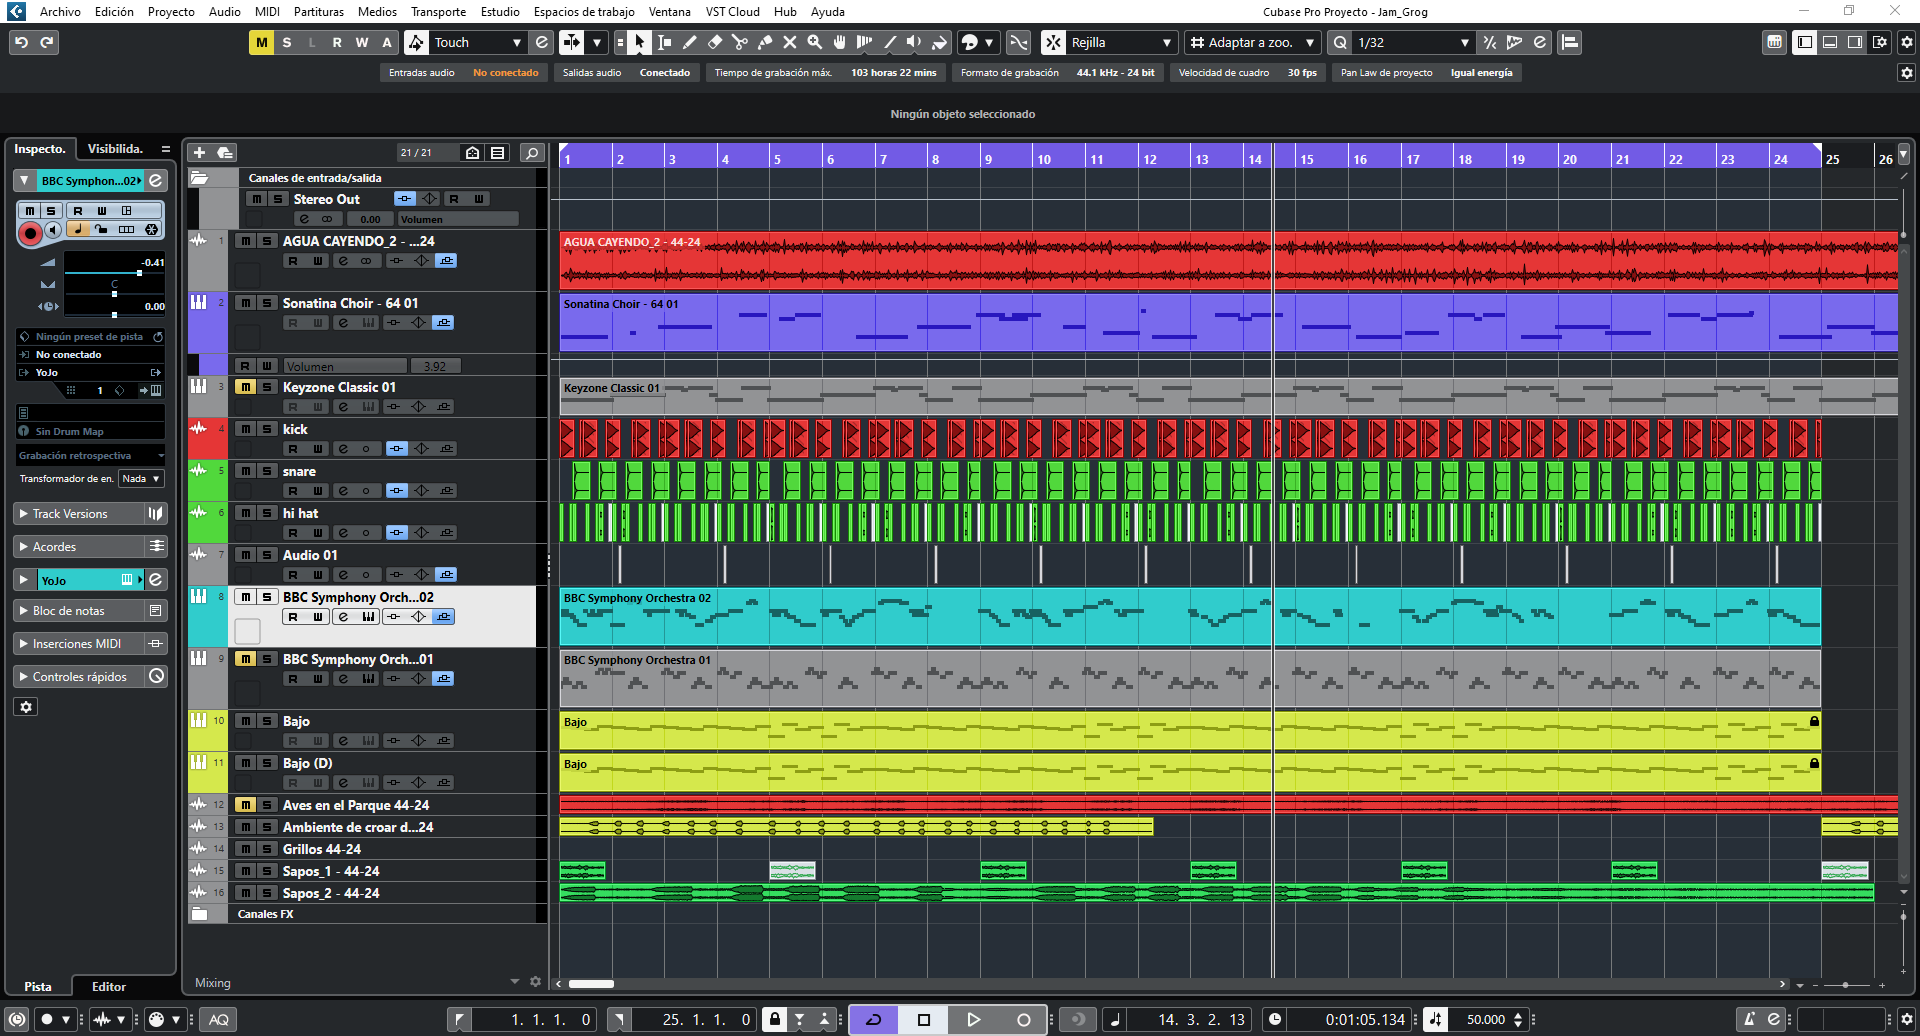
Task: Select the Object Selection arrow tool
Action: pyautogui.click(x=639, y=42)
